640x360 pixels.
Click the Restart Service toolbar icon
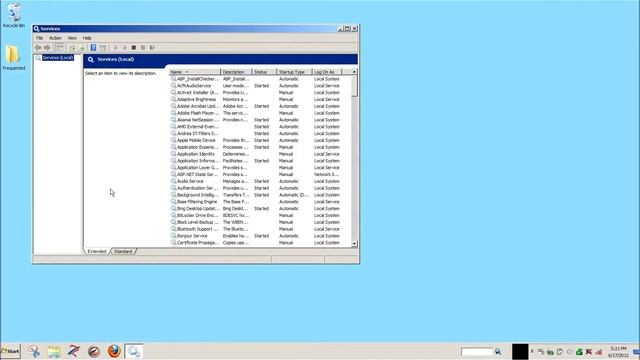pos(152,48)
